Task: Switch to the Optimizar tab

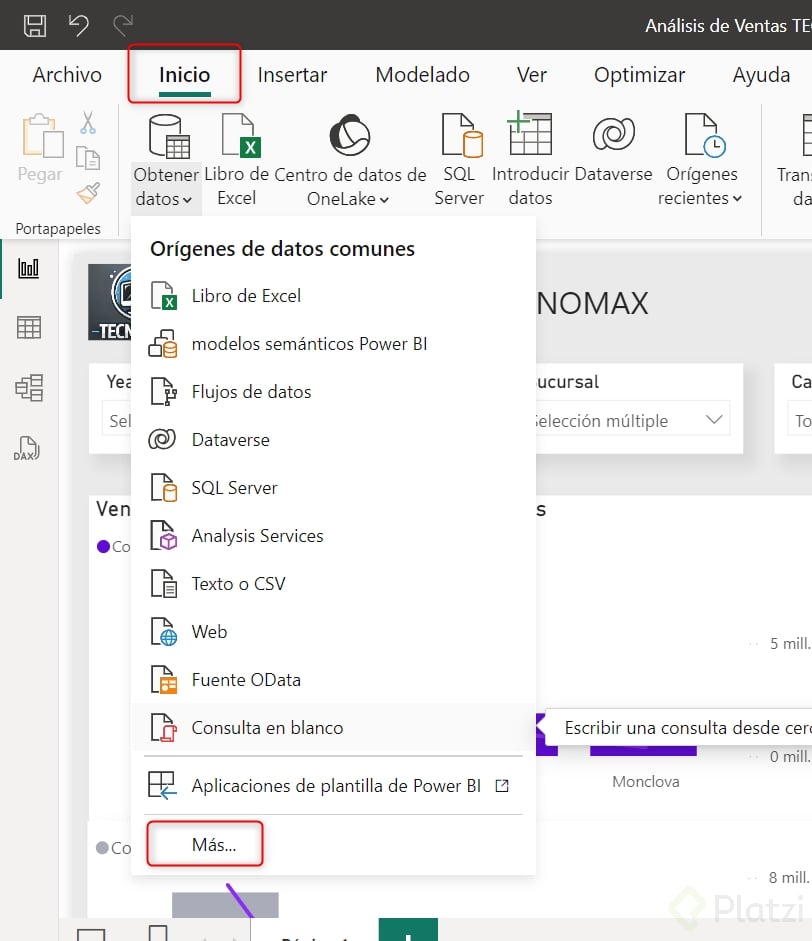Action: coord(640,75)
